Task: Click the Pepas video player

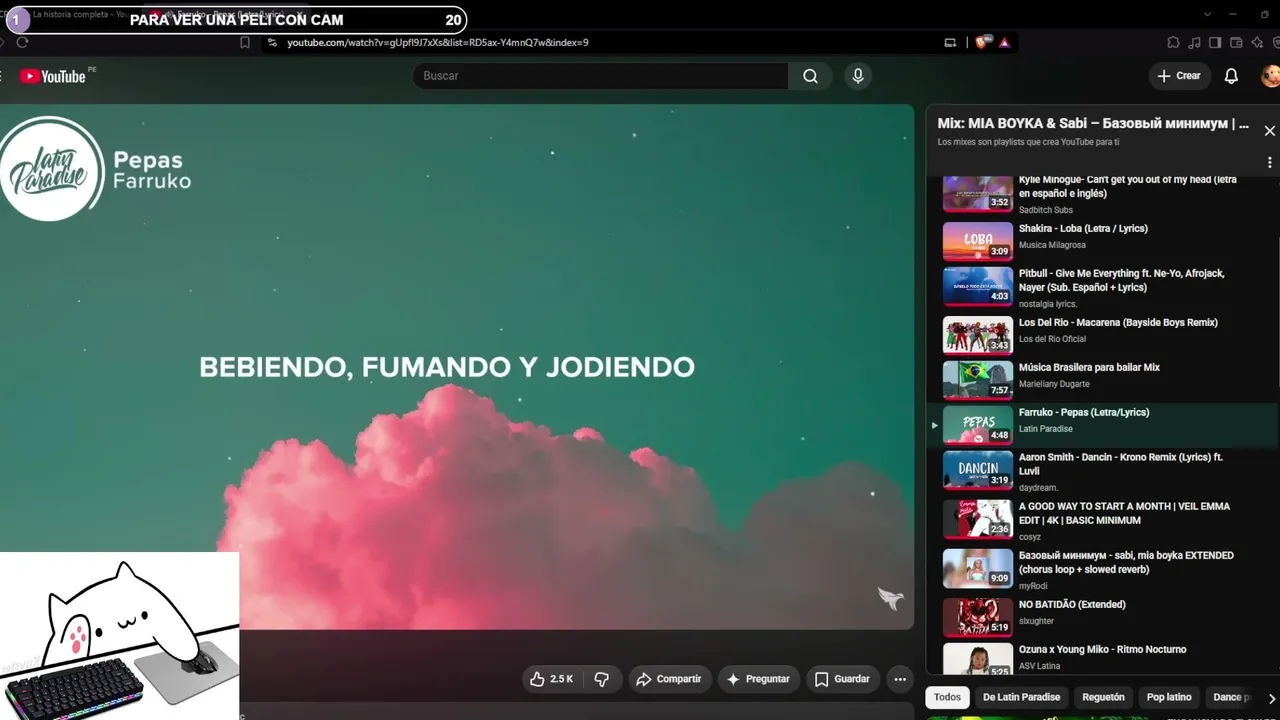Action: [457, 367]
